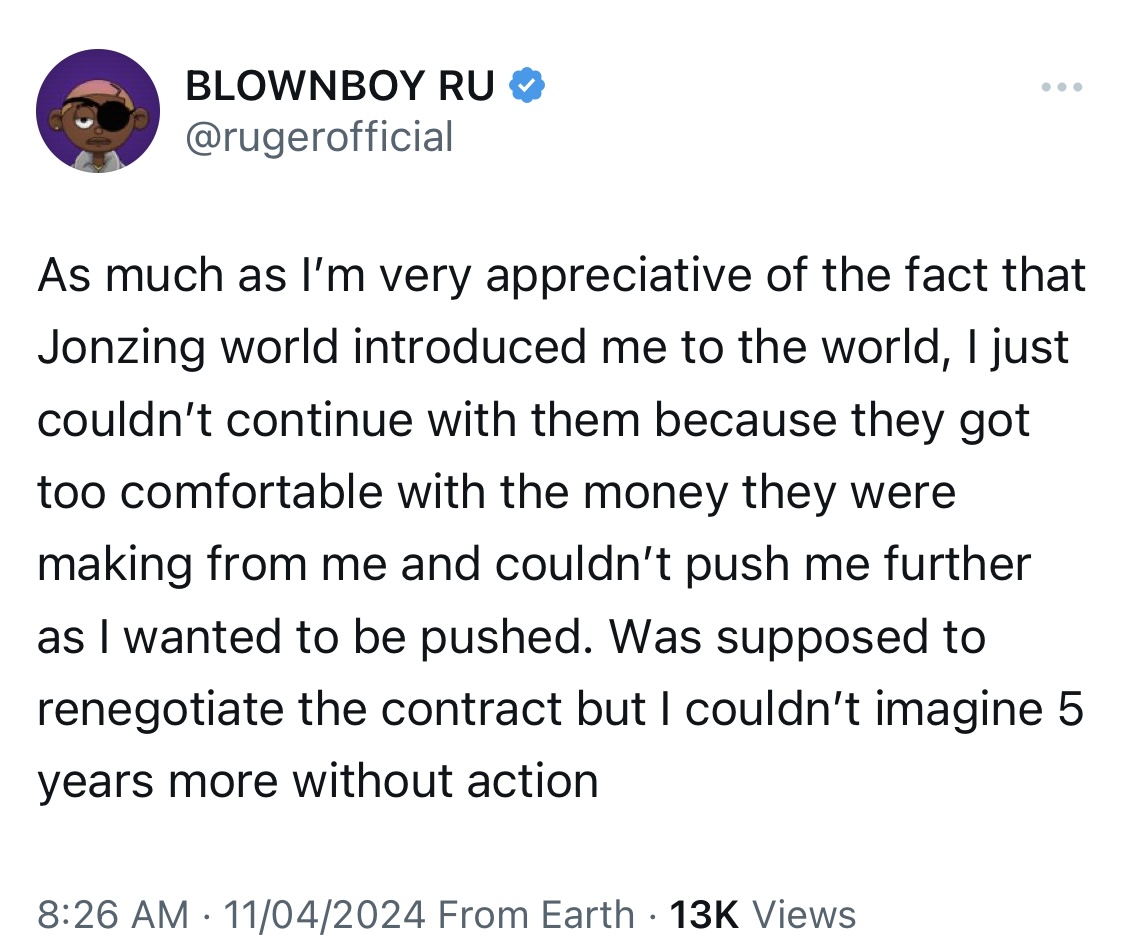The height and width of the screenshot is (950, 1125).
Task: Visit the @rugerofficial handle link
Action: pos(319,136)
